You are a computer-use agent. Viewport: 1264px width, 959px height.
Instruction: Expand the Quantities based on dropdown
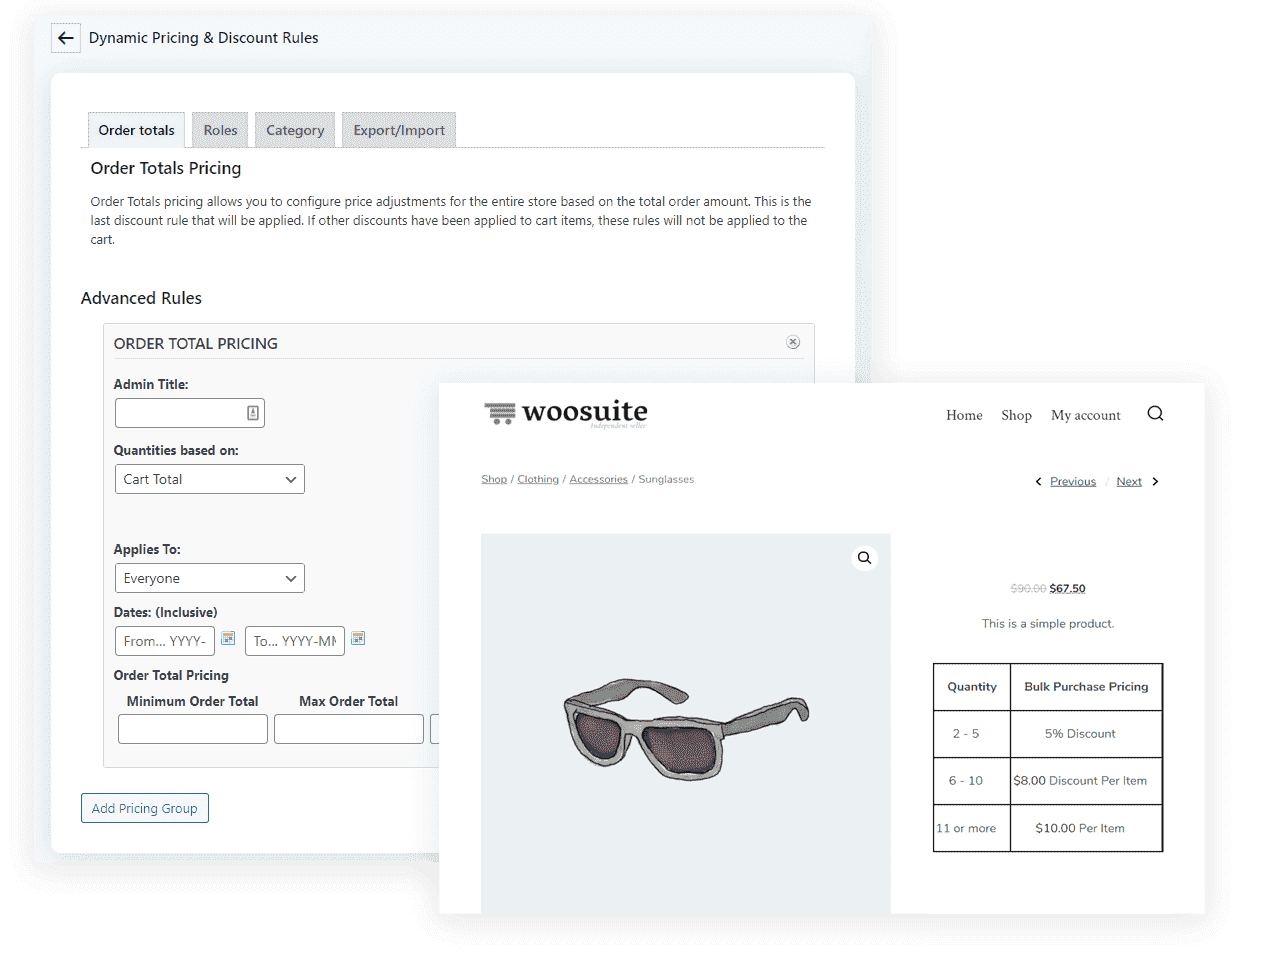[x=210, y=479]
